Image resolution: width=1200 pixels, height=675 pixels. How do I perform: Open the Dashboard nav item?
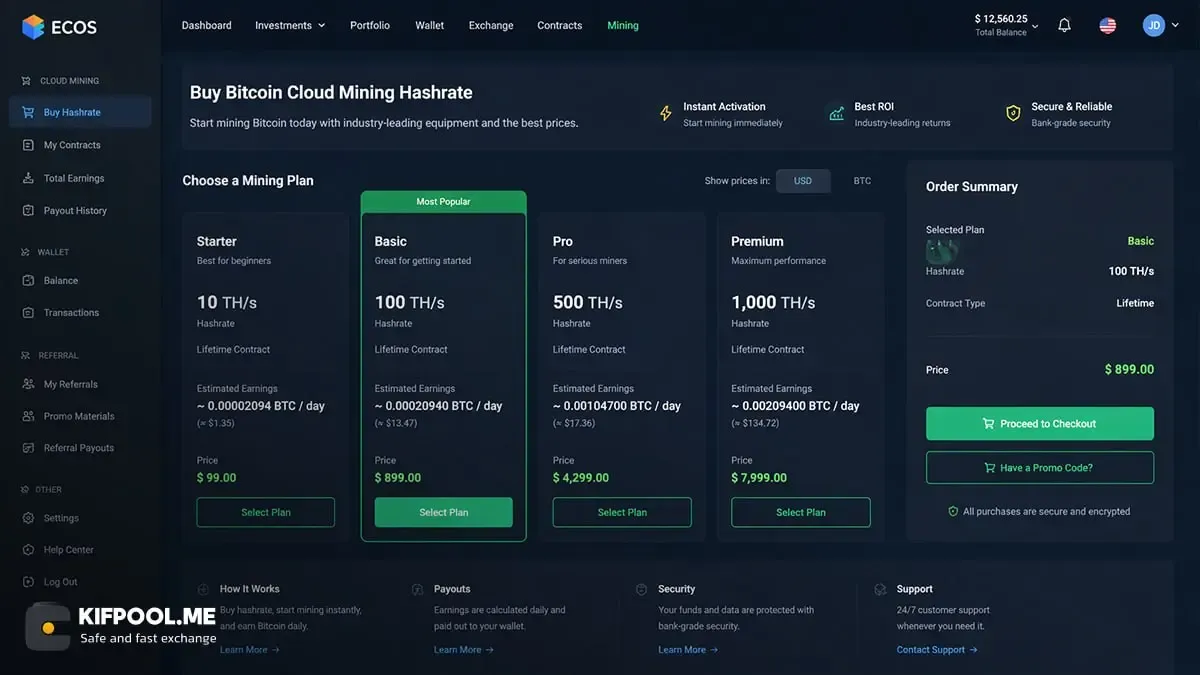[x=207, y=25]
